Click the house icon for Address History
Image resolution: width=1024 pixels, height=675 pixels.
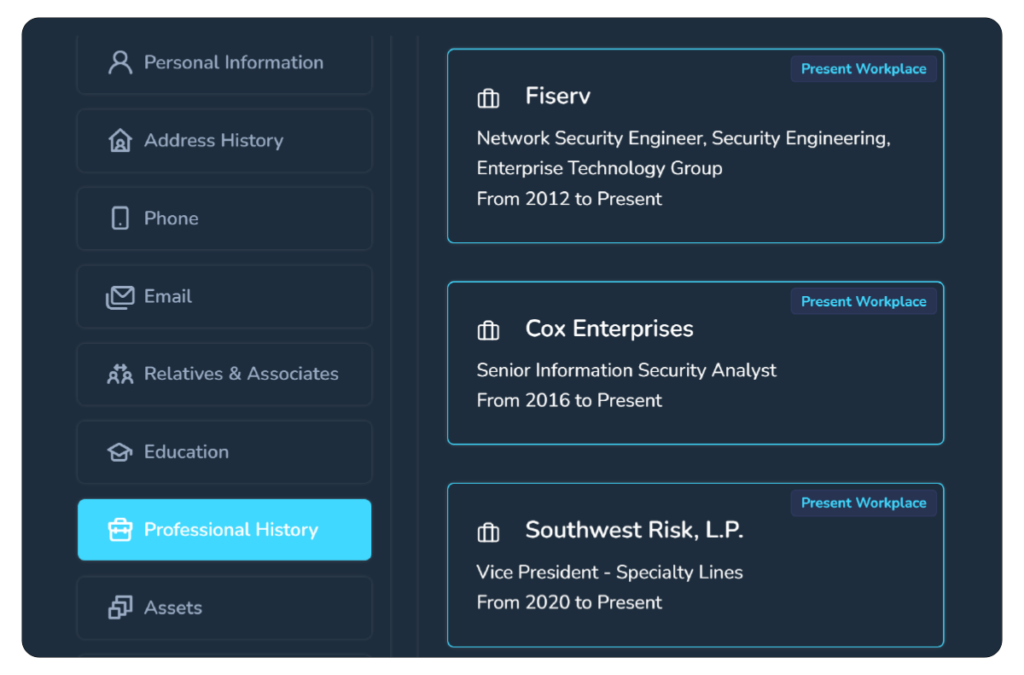[x=120, y=140]
